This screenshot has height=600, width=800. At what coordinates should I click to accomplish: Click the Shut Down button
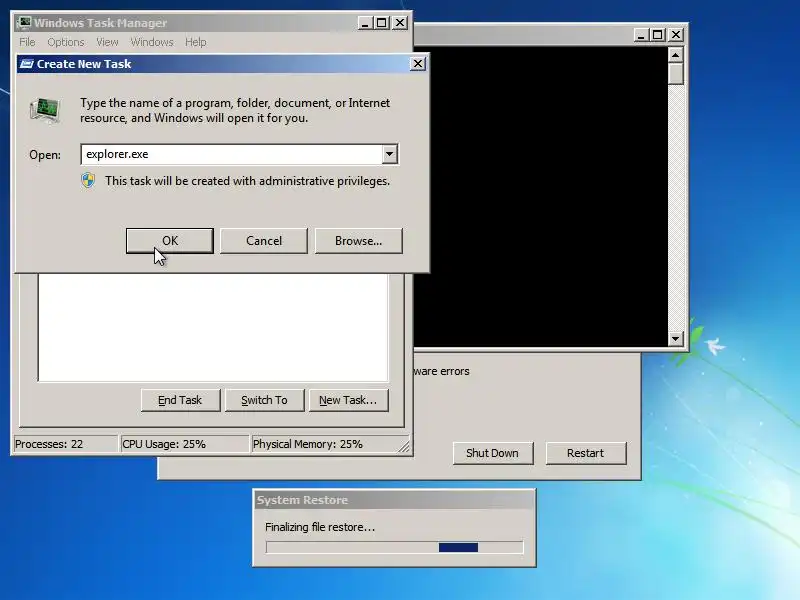492,453
